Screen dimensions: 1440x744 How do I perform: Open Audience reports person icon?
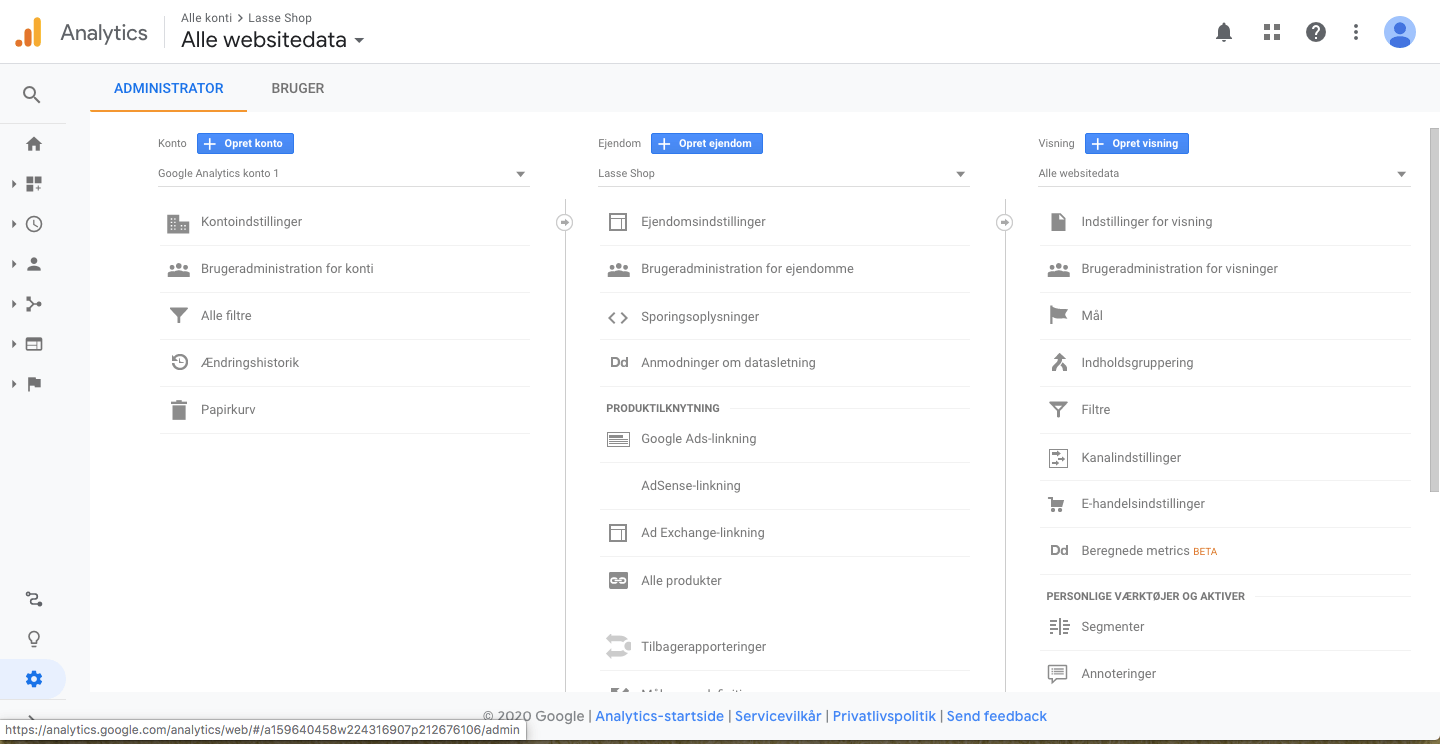34,264
